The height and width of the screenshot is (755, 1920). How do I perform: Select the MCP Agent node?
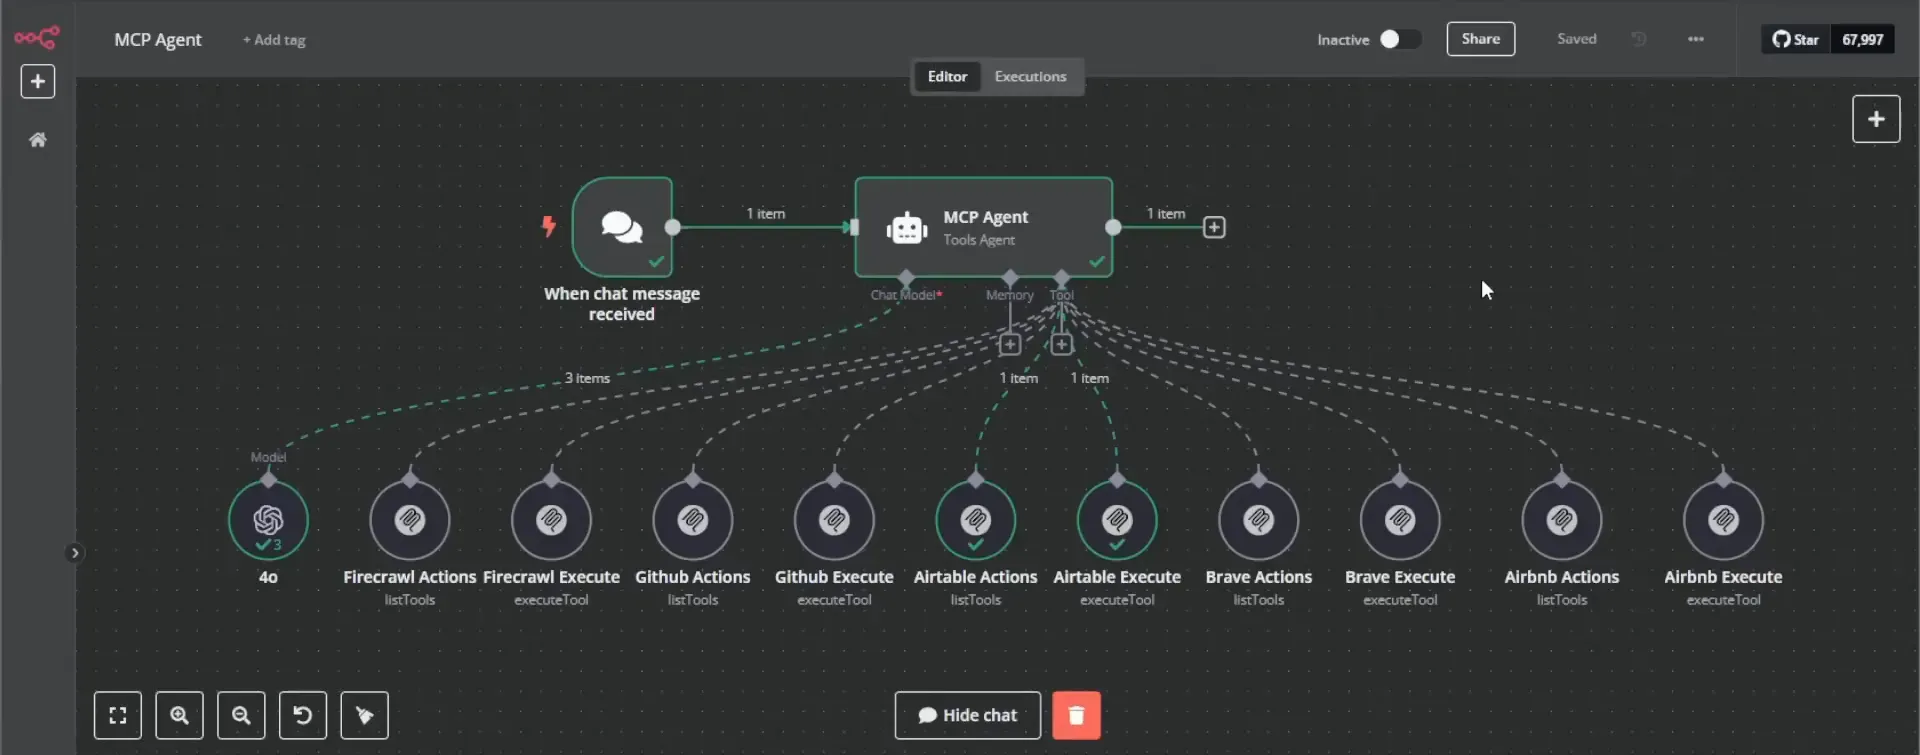coord(983,227)
